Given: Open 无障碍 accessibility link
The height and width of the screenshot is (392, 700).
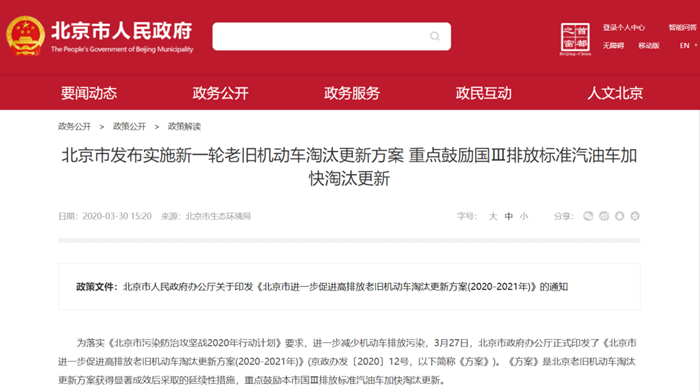Looking at the screenshot, I should 613,46.
